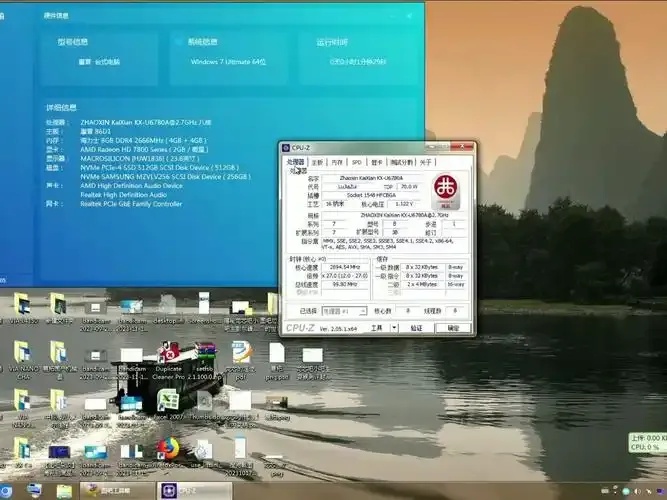Click the CPU-Z Tools (工具) button
The image size is (667, 500).
pos(377,328)
